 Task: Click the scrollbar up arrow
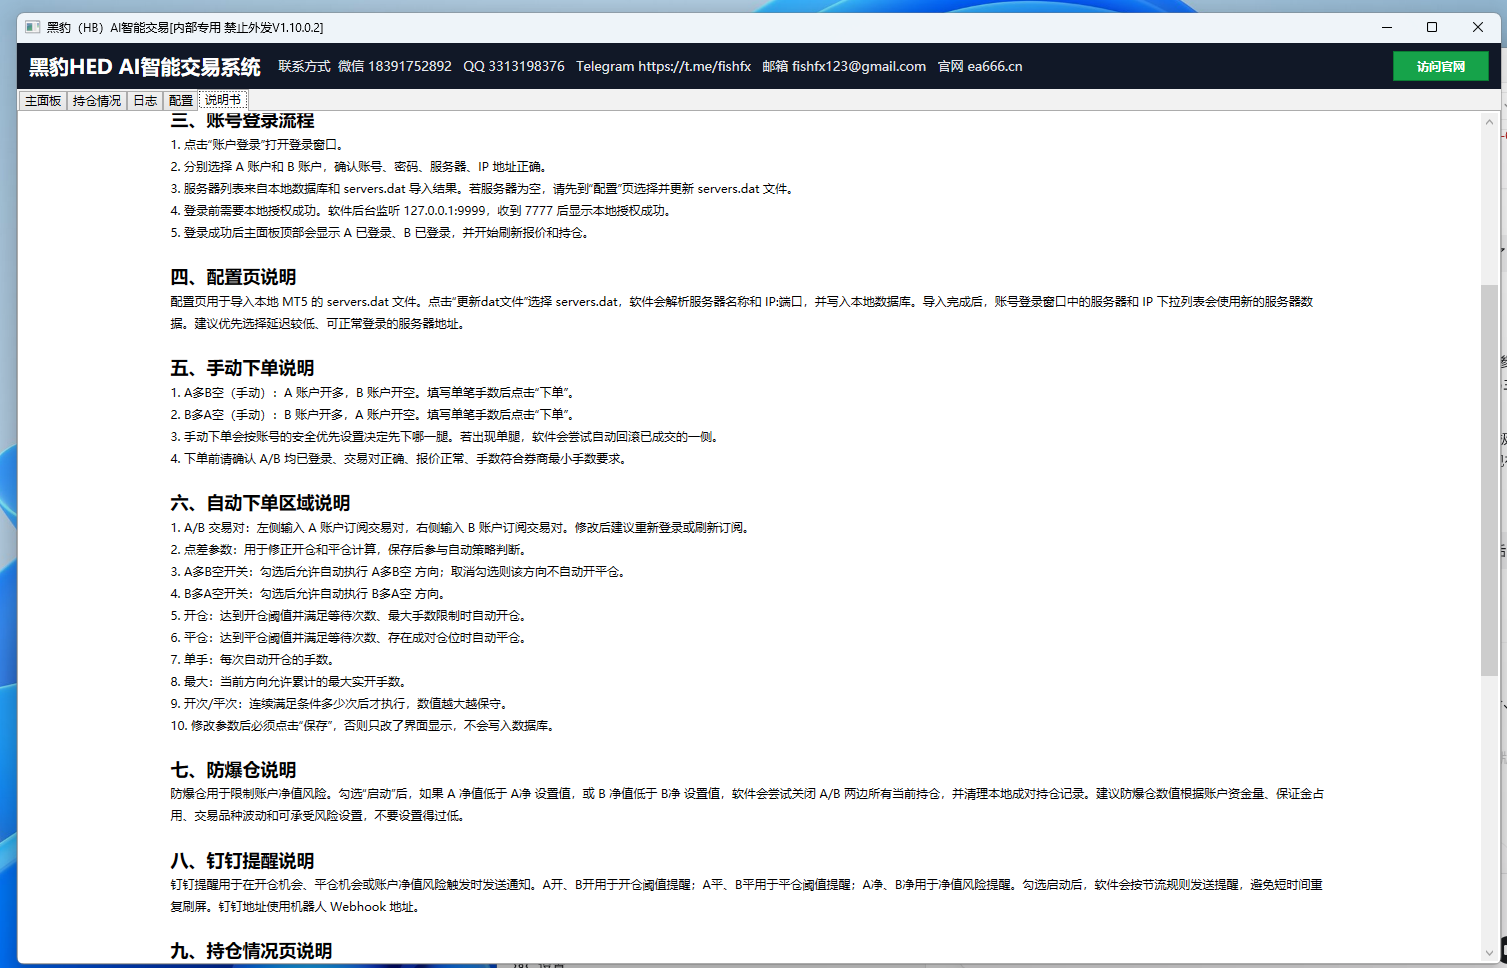tap(1489, 122)
